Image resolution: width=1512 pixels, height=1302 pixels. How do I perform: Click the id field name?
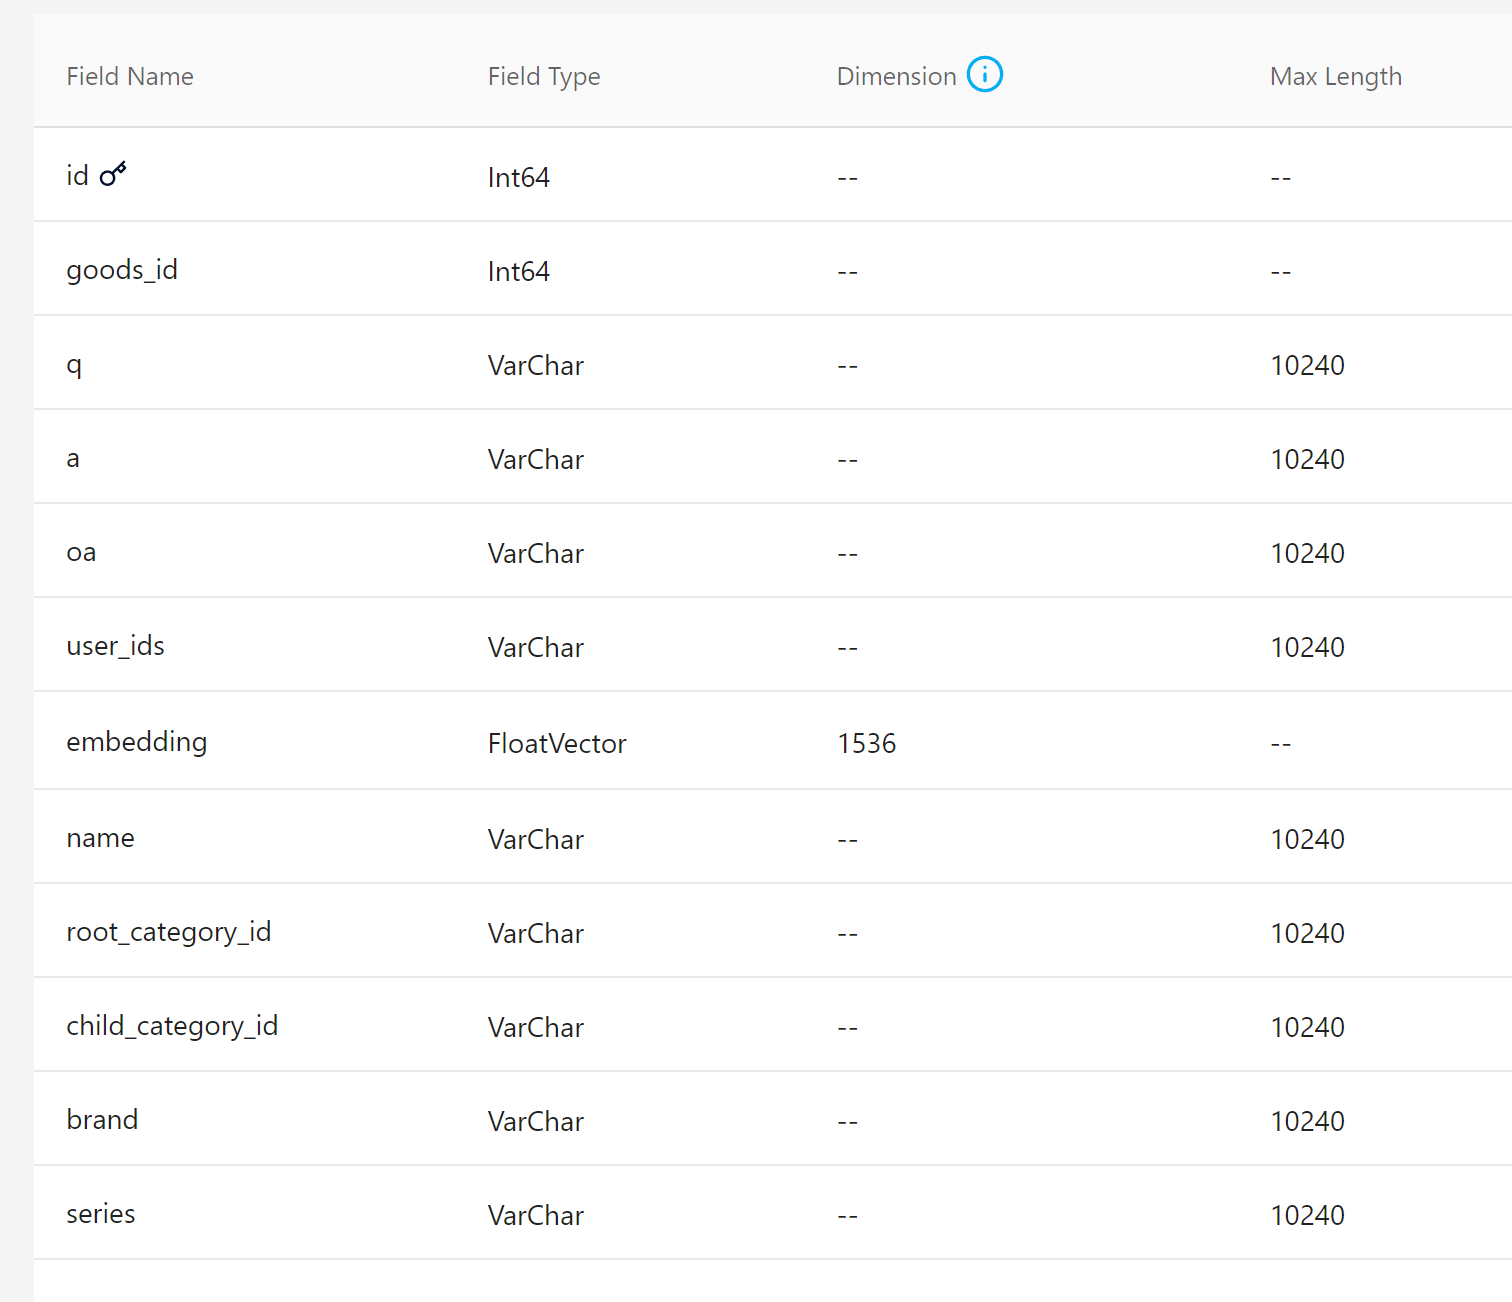[77, 175]
